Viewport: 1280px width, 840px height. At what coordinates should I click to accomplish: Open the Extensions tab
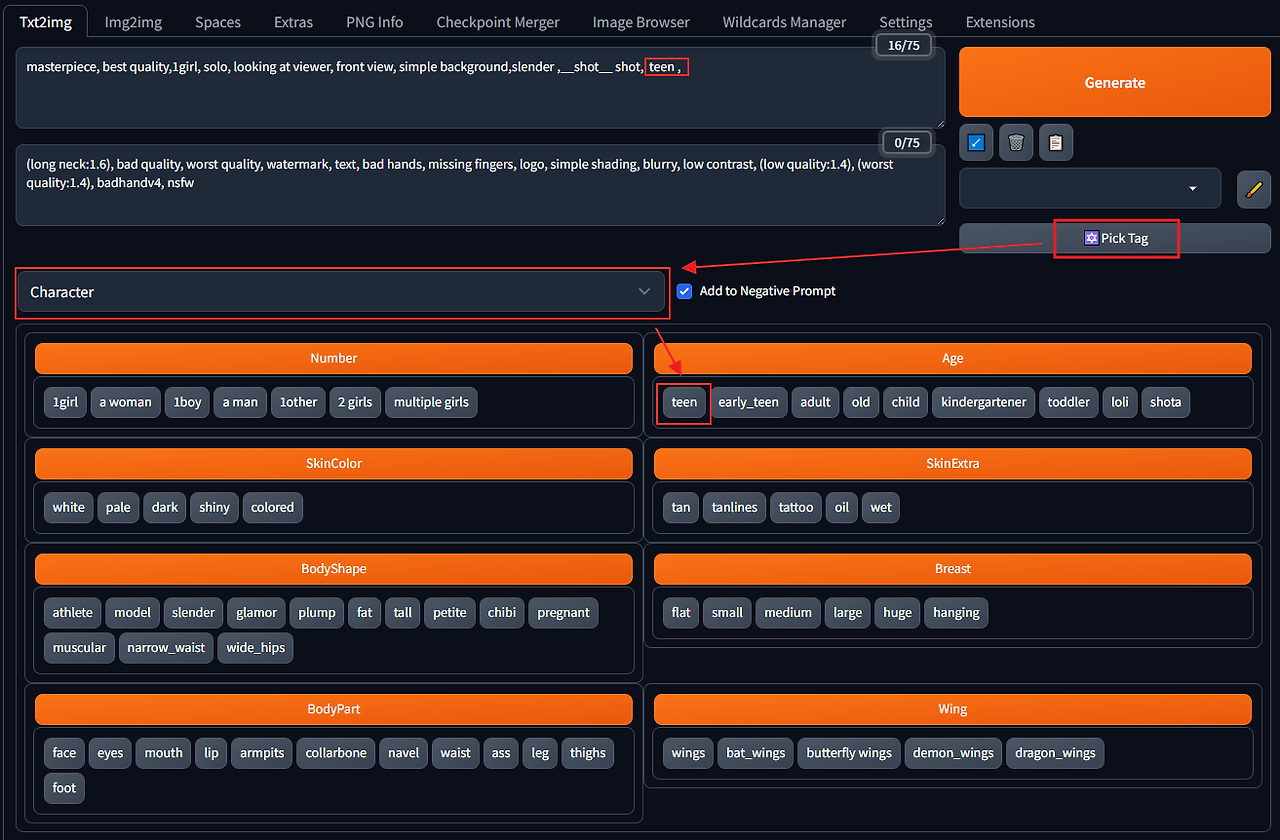click(x=1000, y=22)
